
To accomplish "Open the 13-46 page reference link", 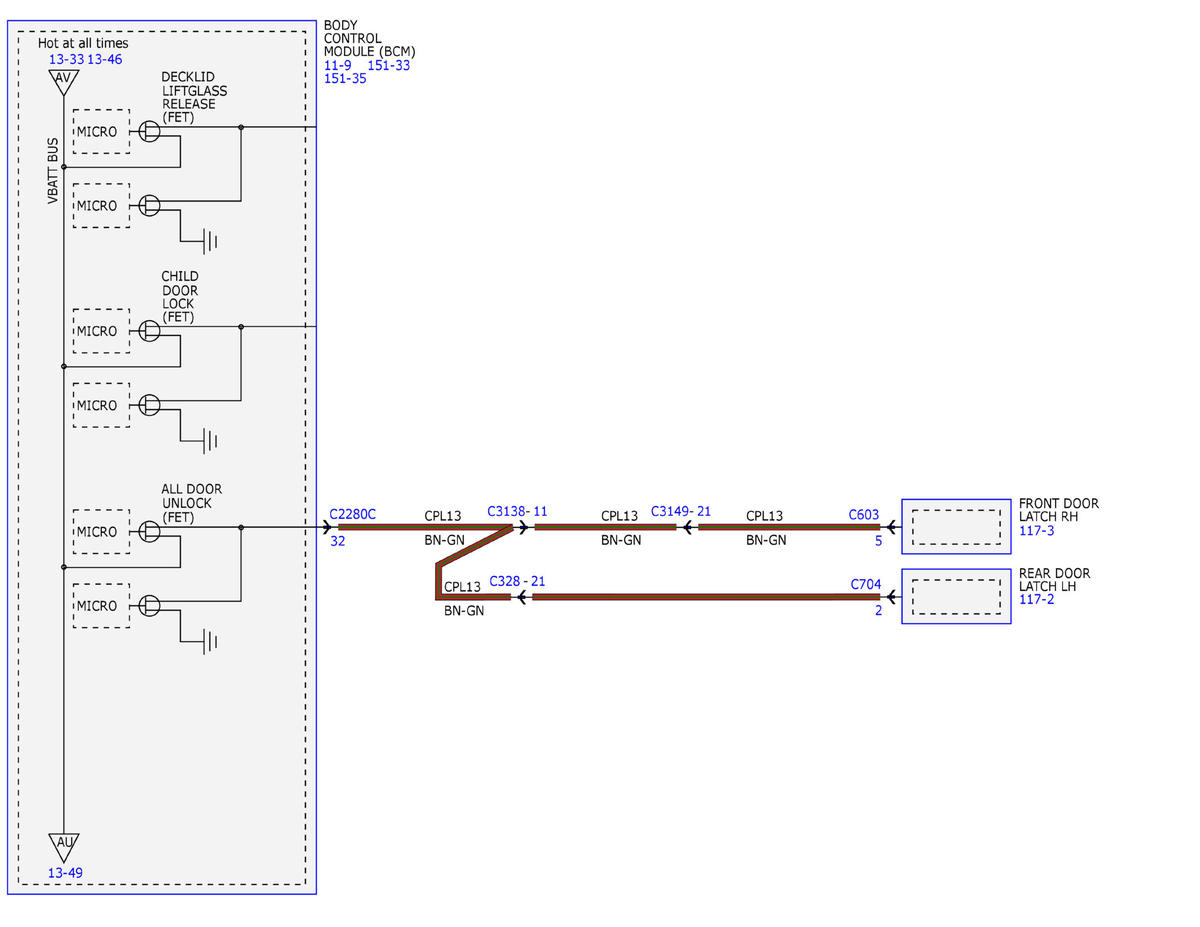I will [x=105, y=59].
